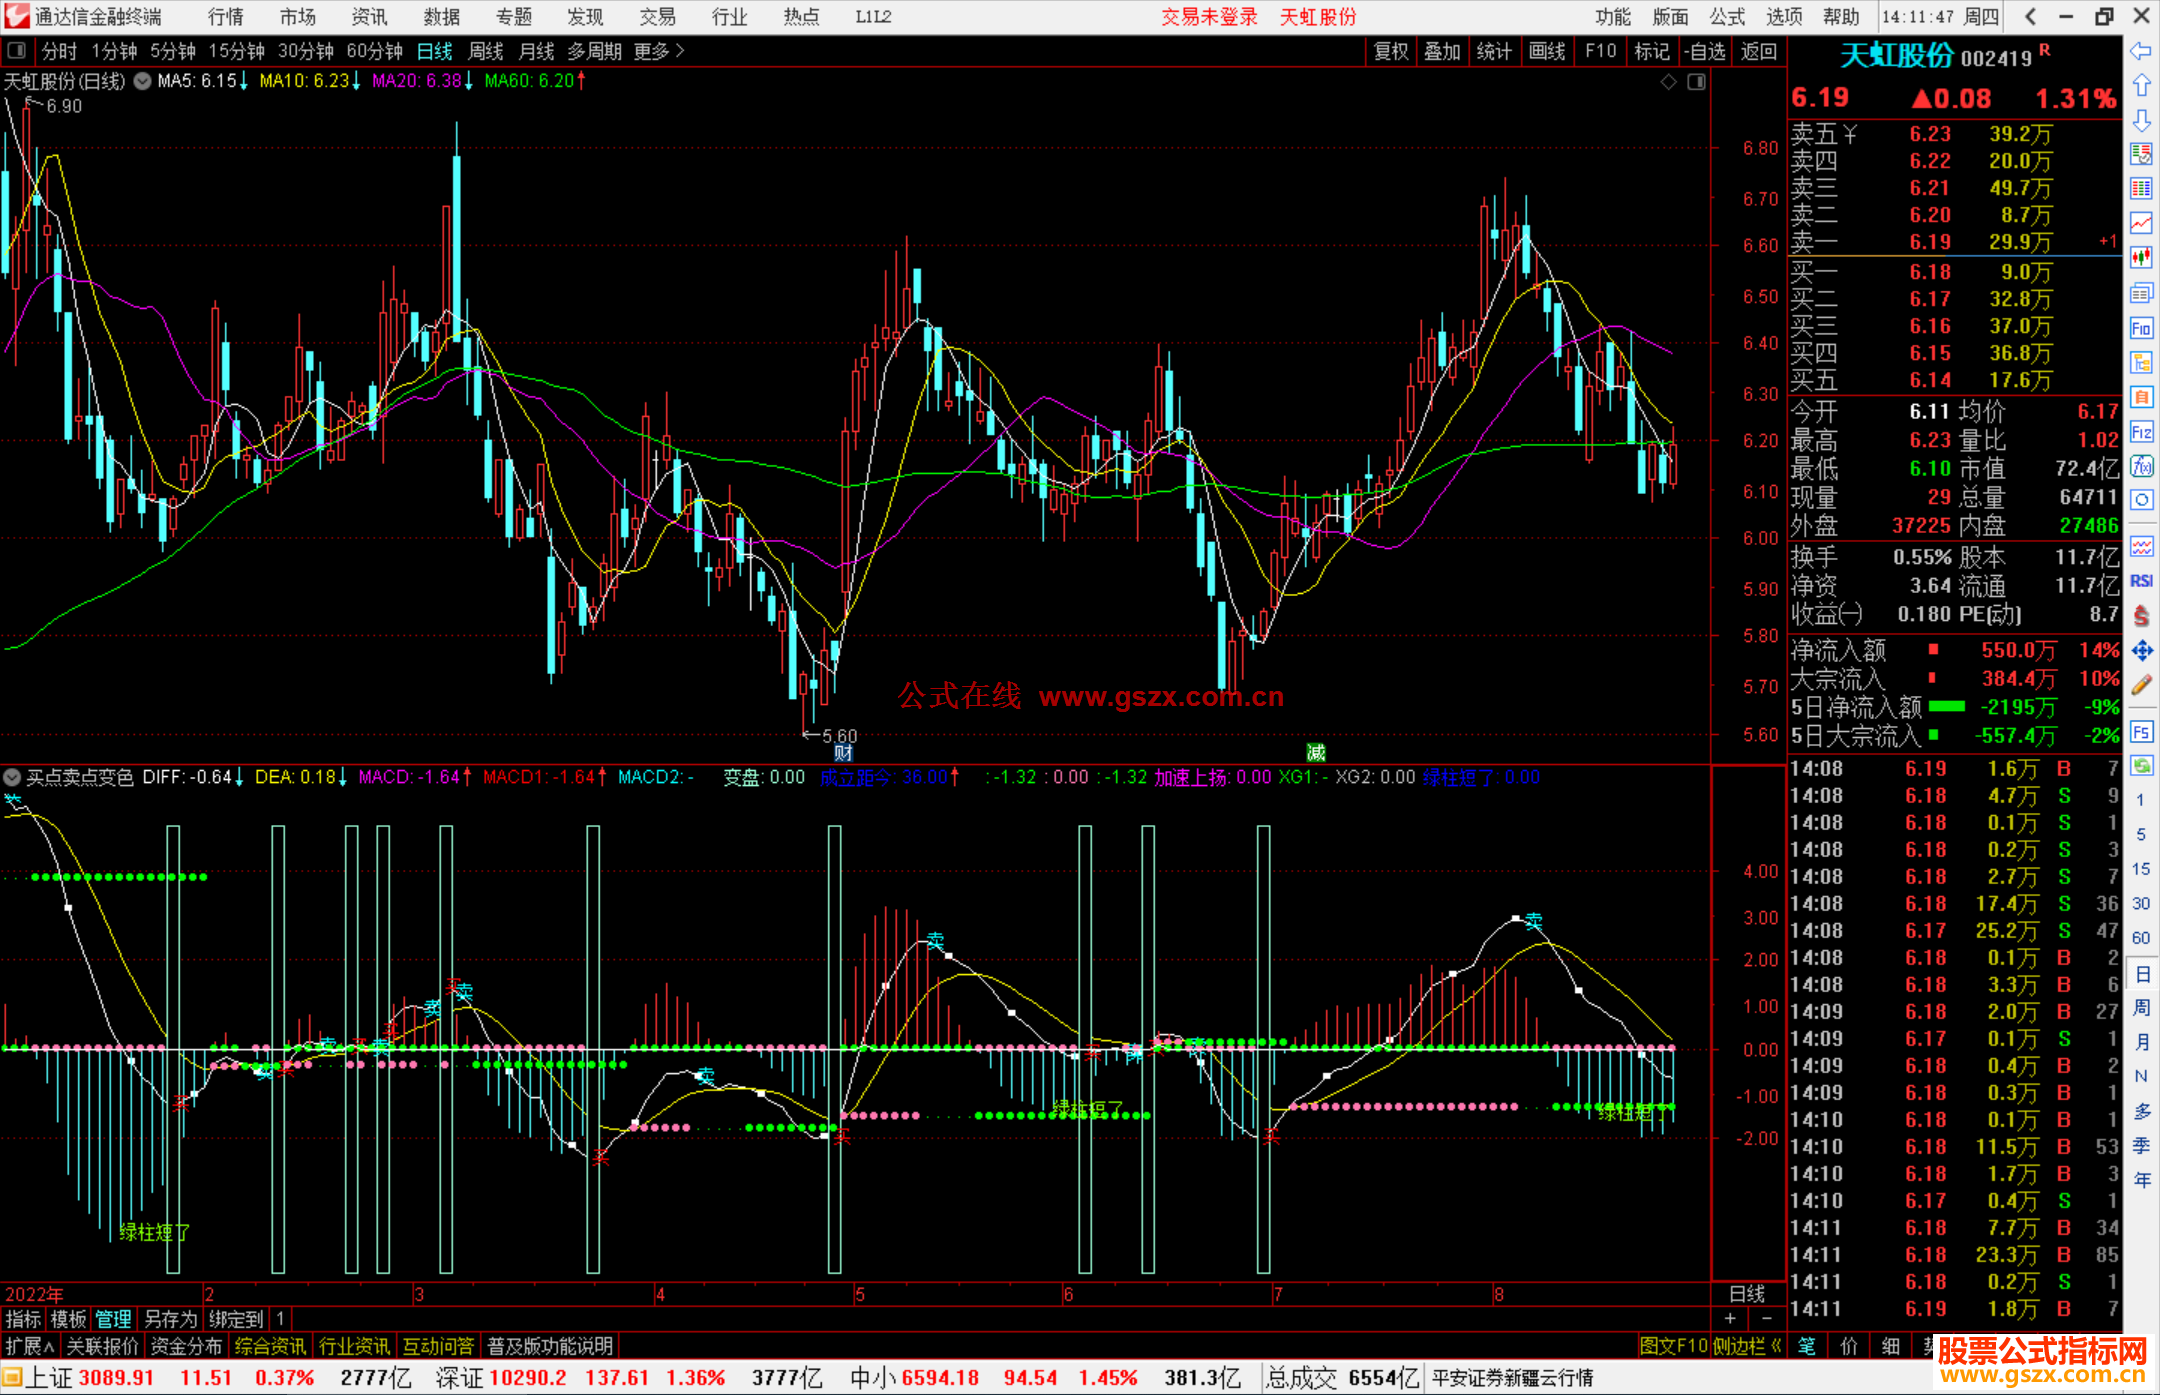Screen dimensions: 2160x1395
Task: Select the pencil drawing tool icon
Action: coord(2141,685)
